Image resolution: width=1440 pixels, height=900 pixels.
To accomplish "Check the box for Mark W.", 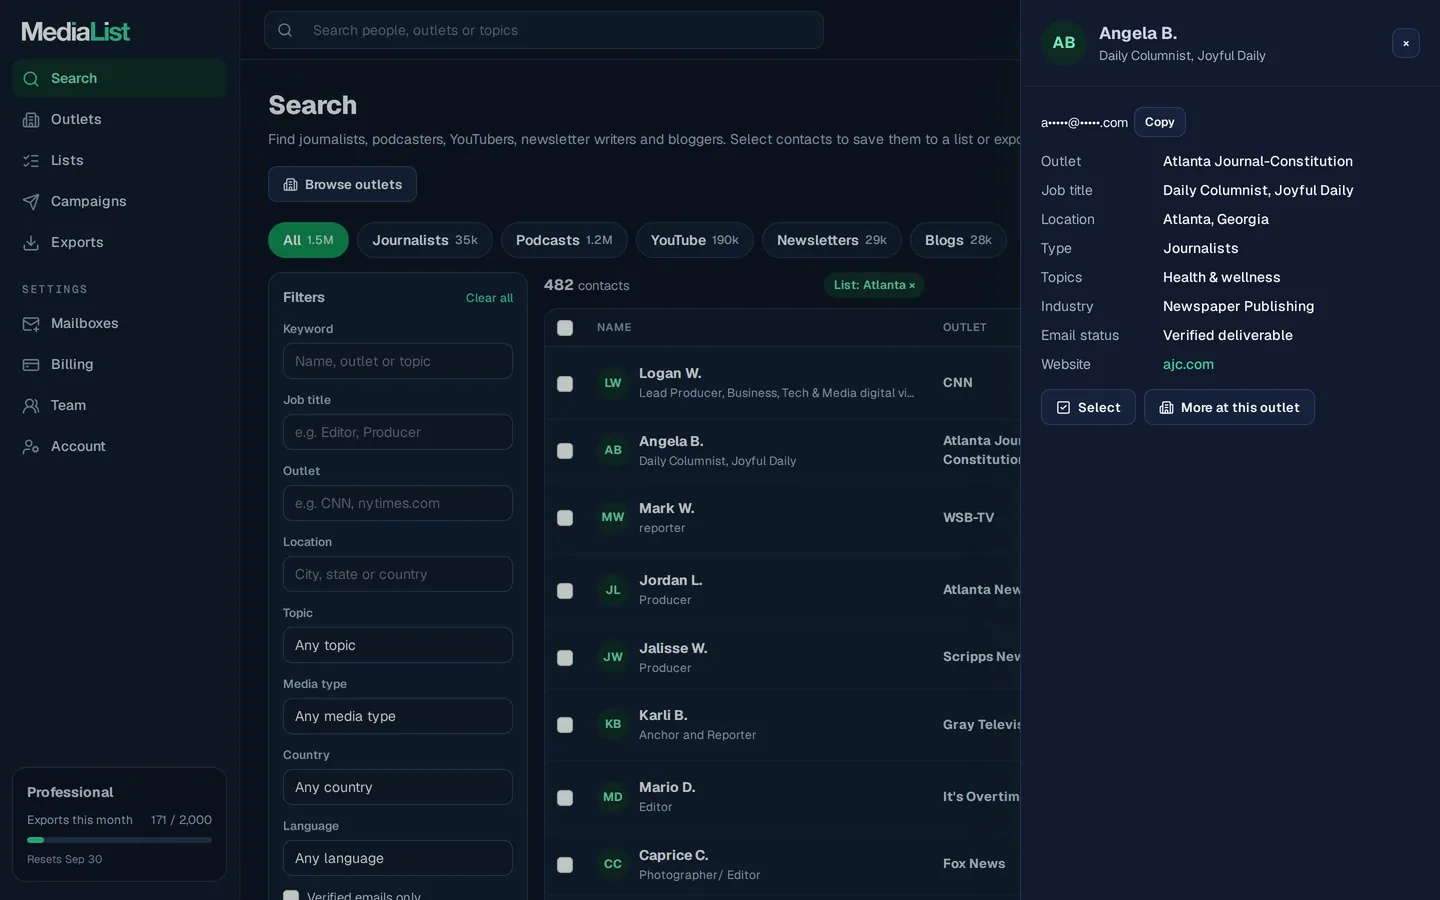I will click(565, 518).
